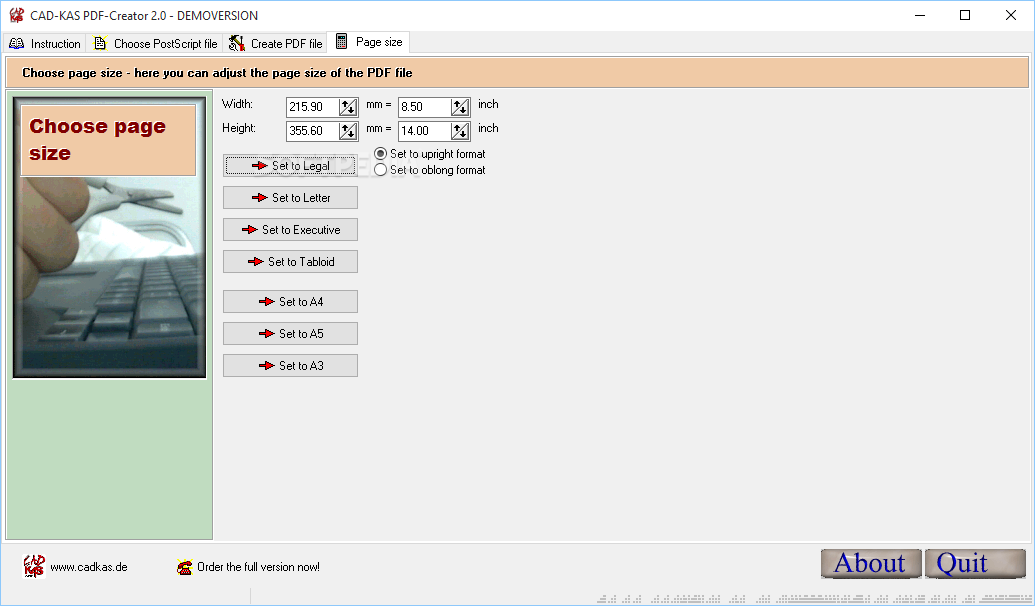
Task: Click Order the full version now link
Action: [258, 567]
